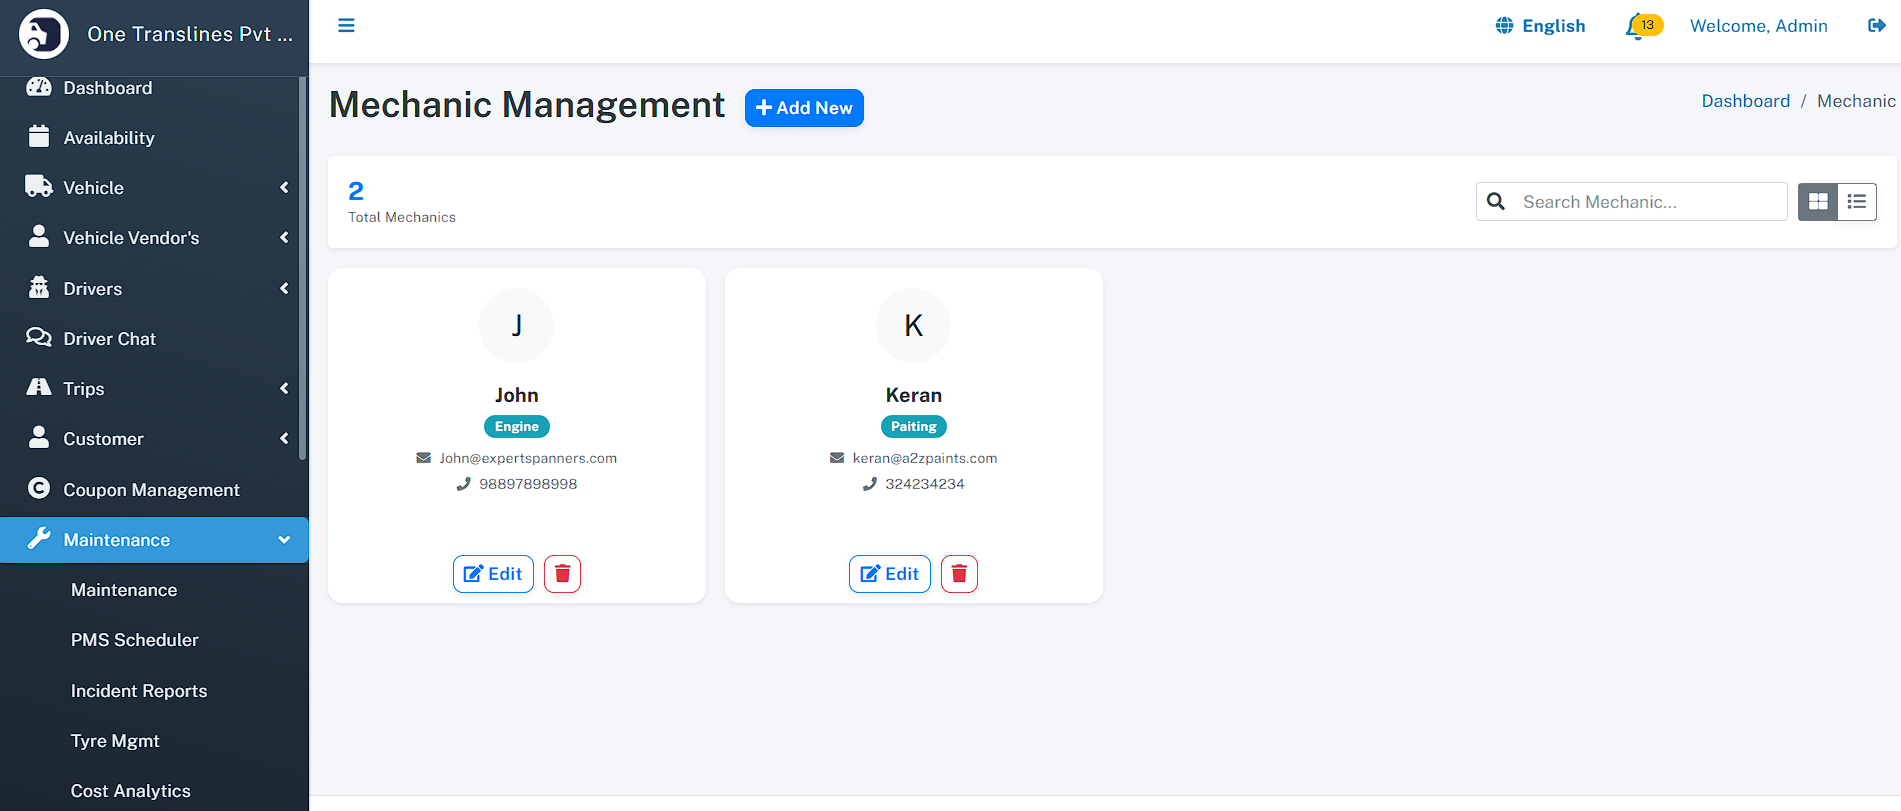Click the logout icon in the header

click(x=1876, y=26)
